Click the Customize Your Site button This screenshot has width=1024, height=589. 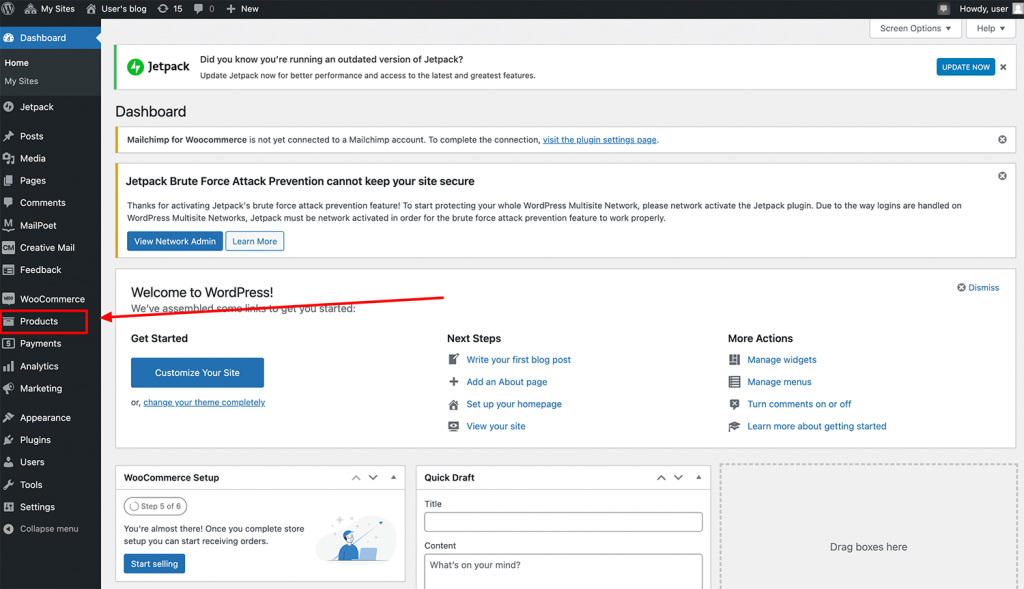(197, 373)
